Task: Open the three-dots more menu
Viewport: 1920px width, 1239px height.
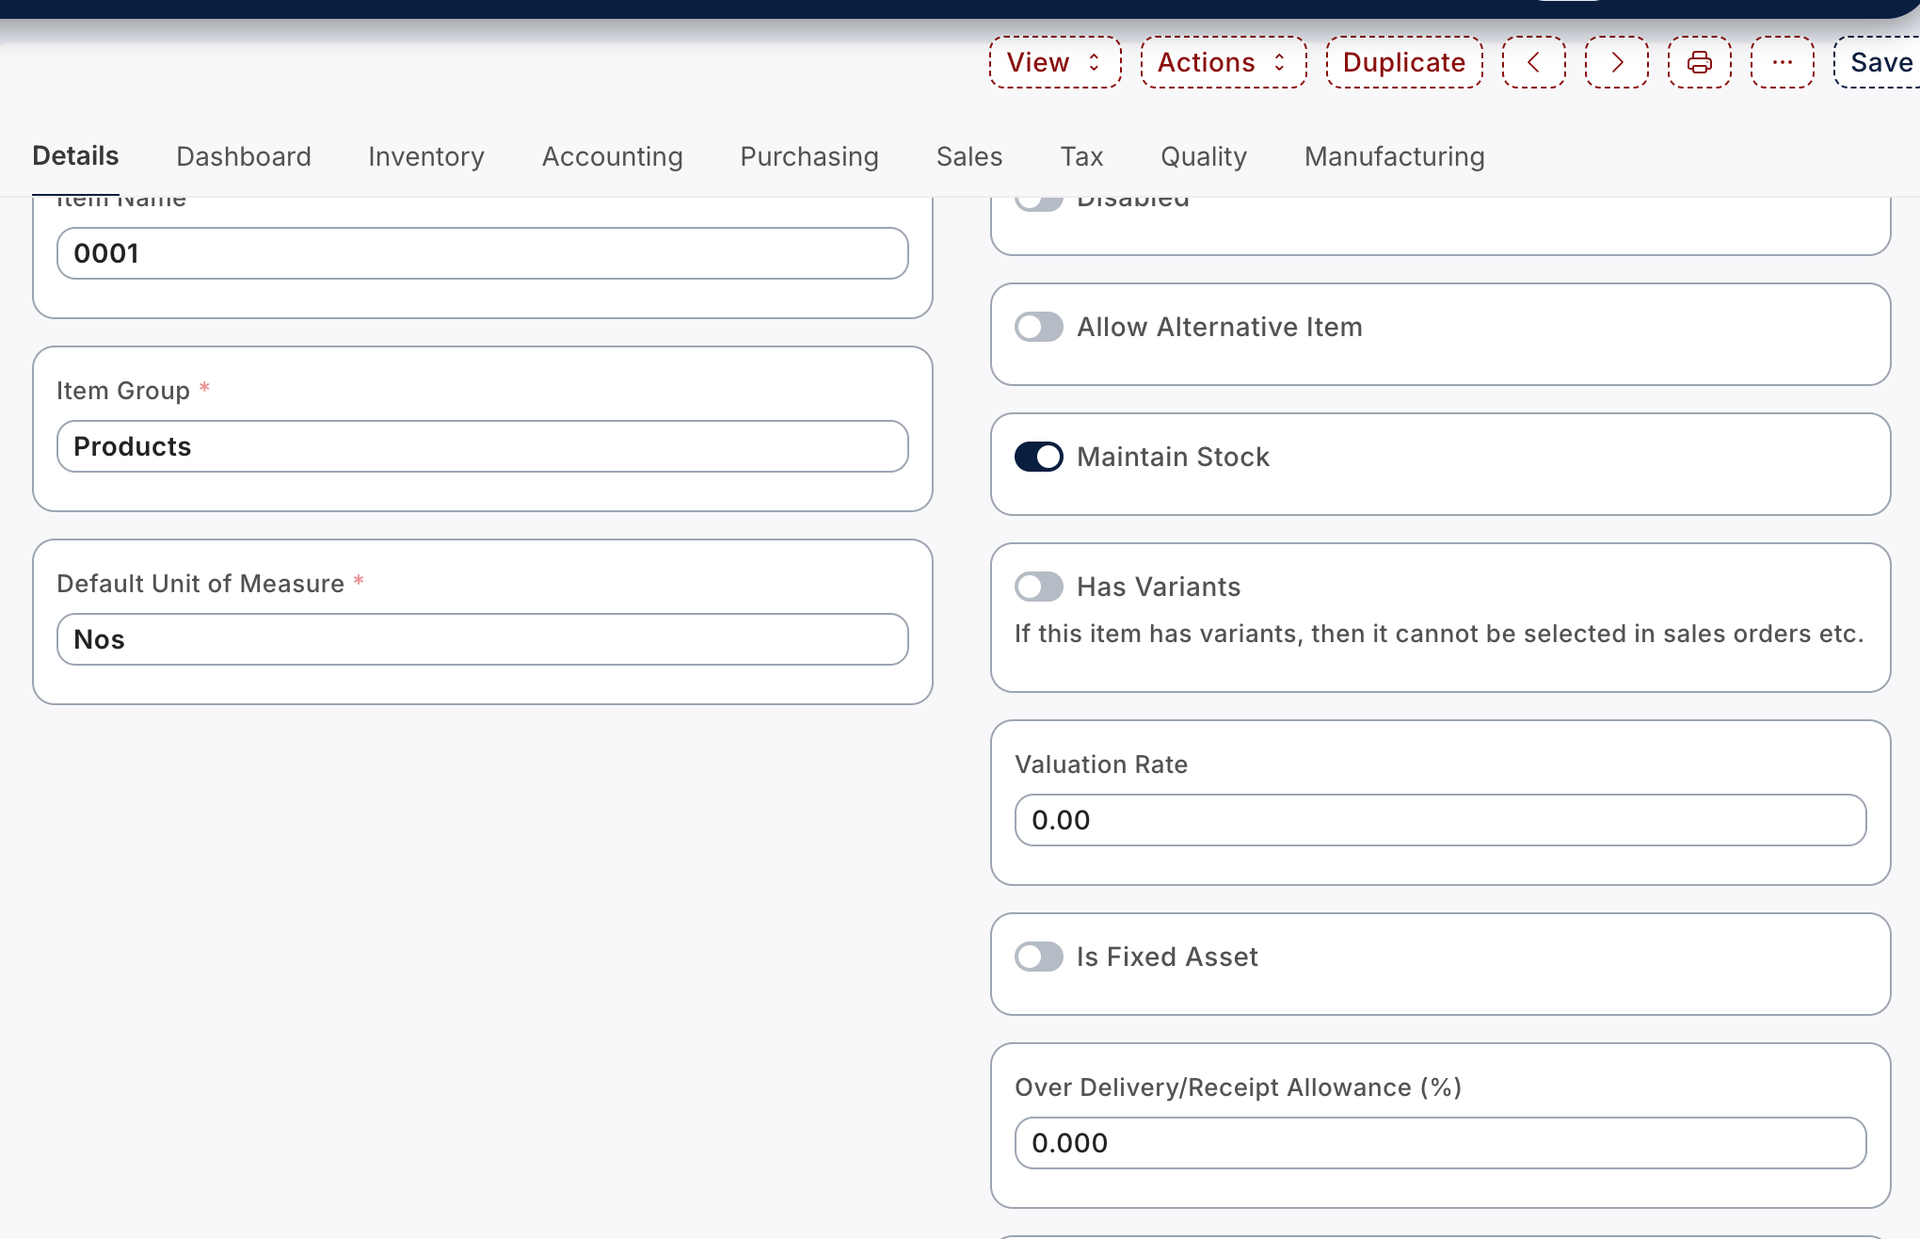Action: point(1782,62)
